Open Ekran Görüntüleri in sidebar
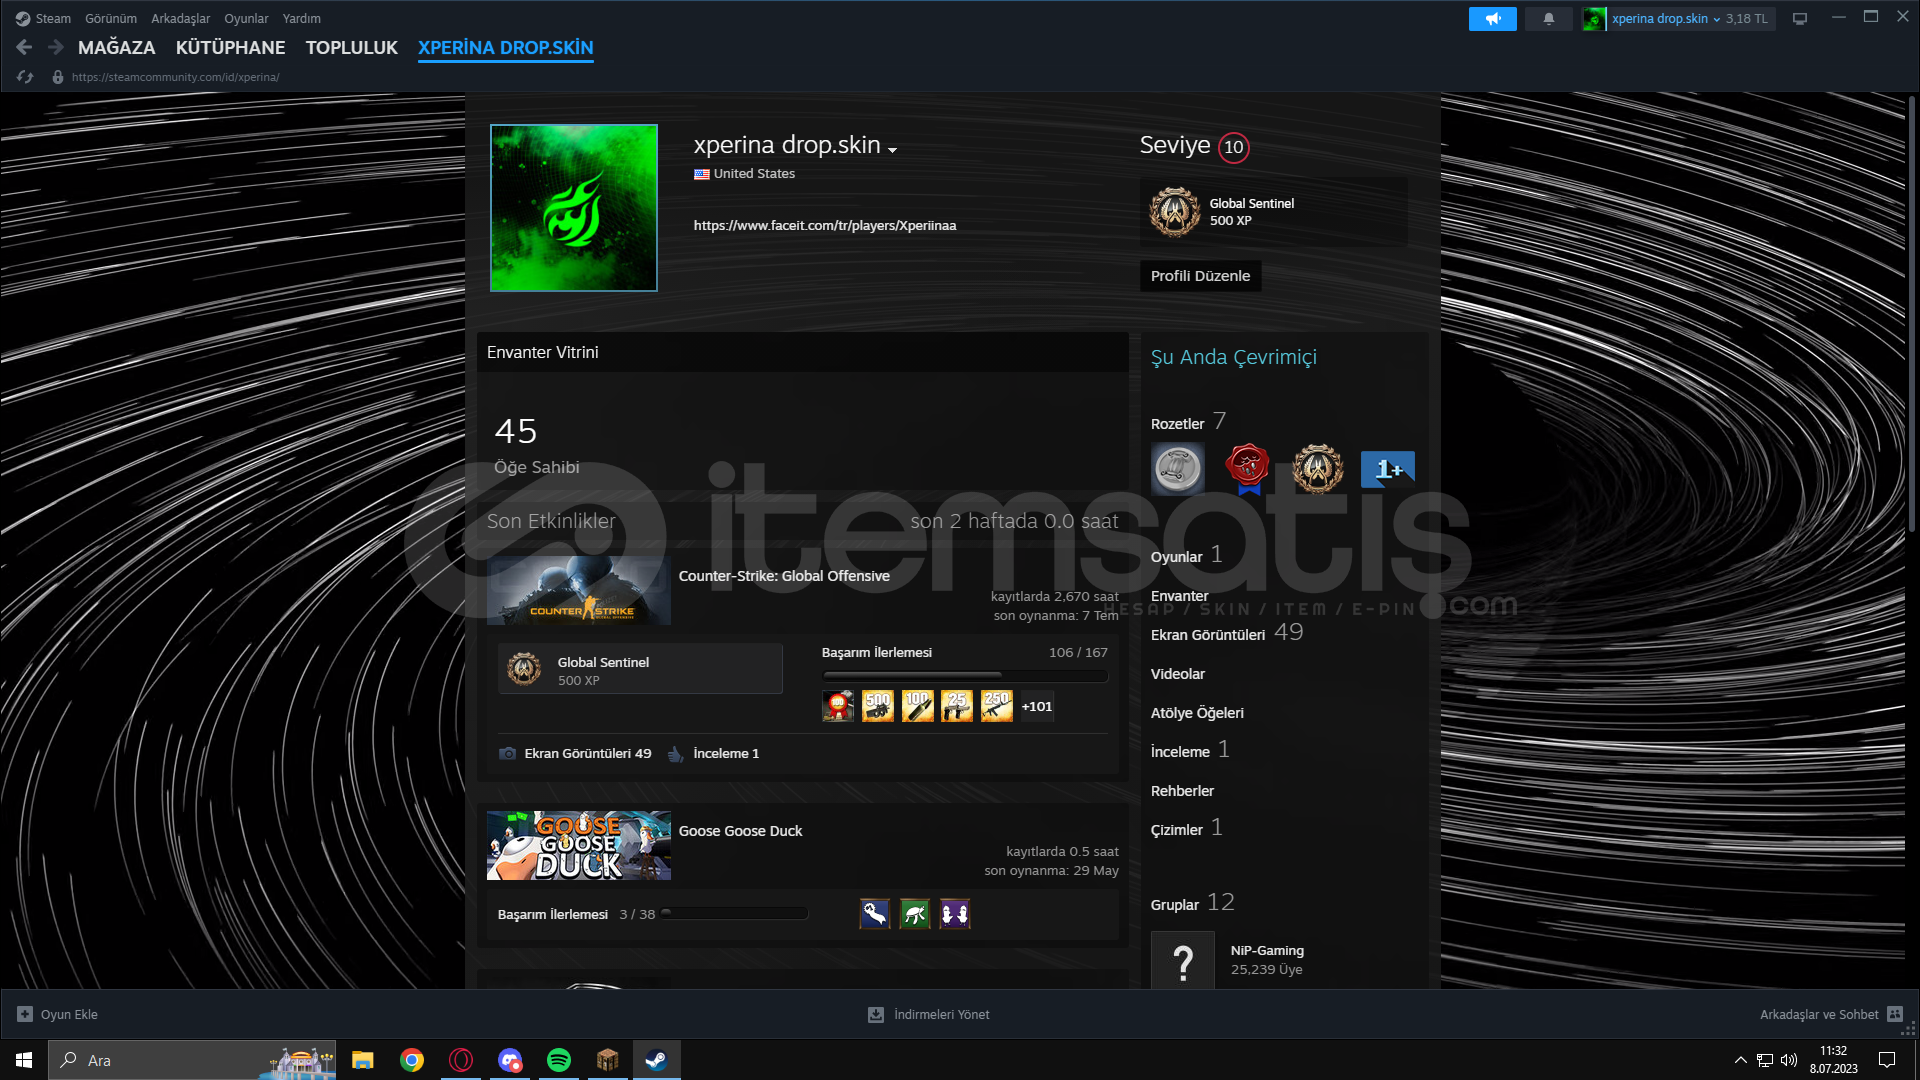Image resolution: width=1920 pixels, height=1080 pixels. 1207,635
